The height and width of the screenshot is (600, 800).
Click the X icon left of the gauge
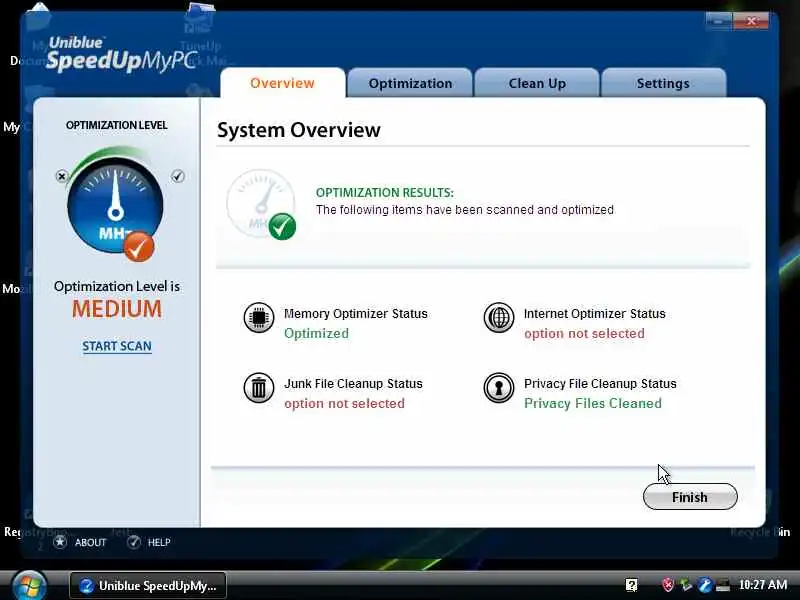(62, 176)
